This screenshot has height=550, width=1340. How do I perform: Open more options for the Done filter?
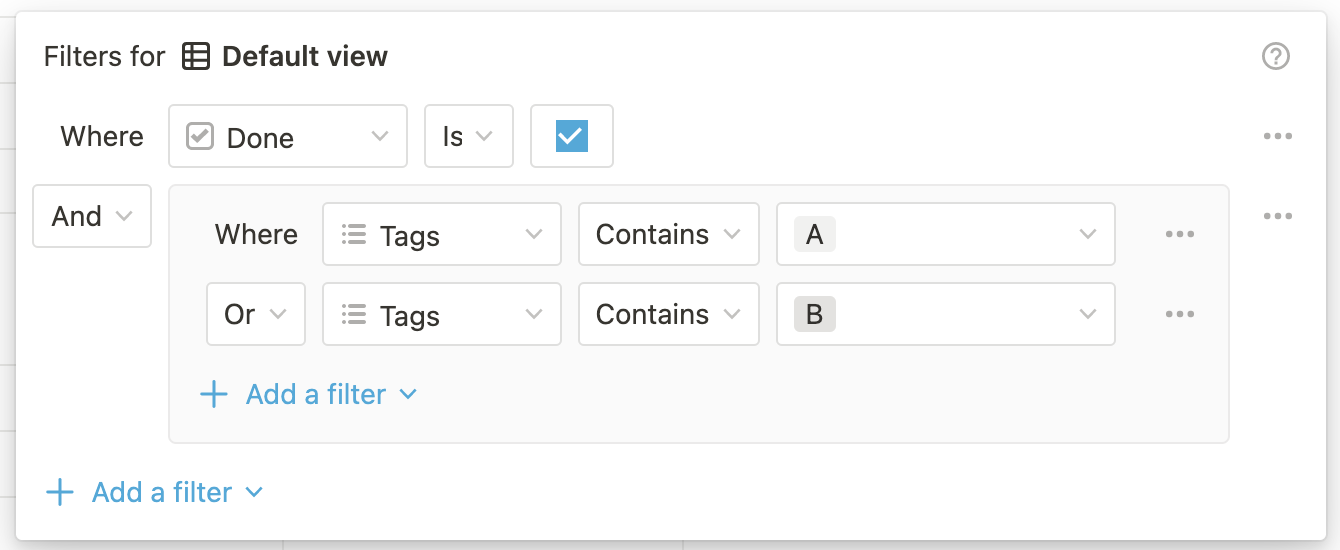click(1278, 136)
